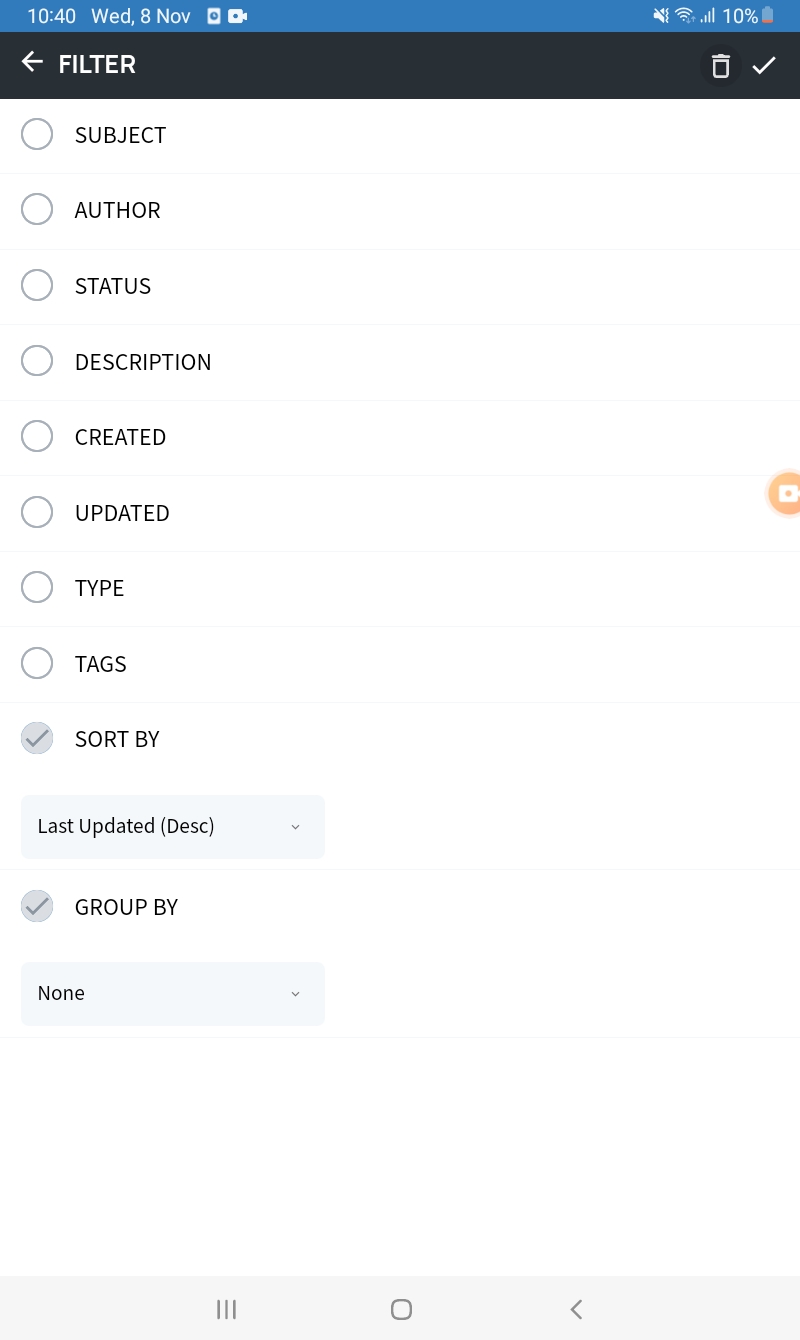Toggle the GROUP BY checkbox
This screenshot has width=800, height=1340.
[x=37, y=907]
